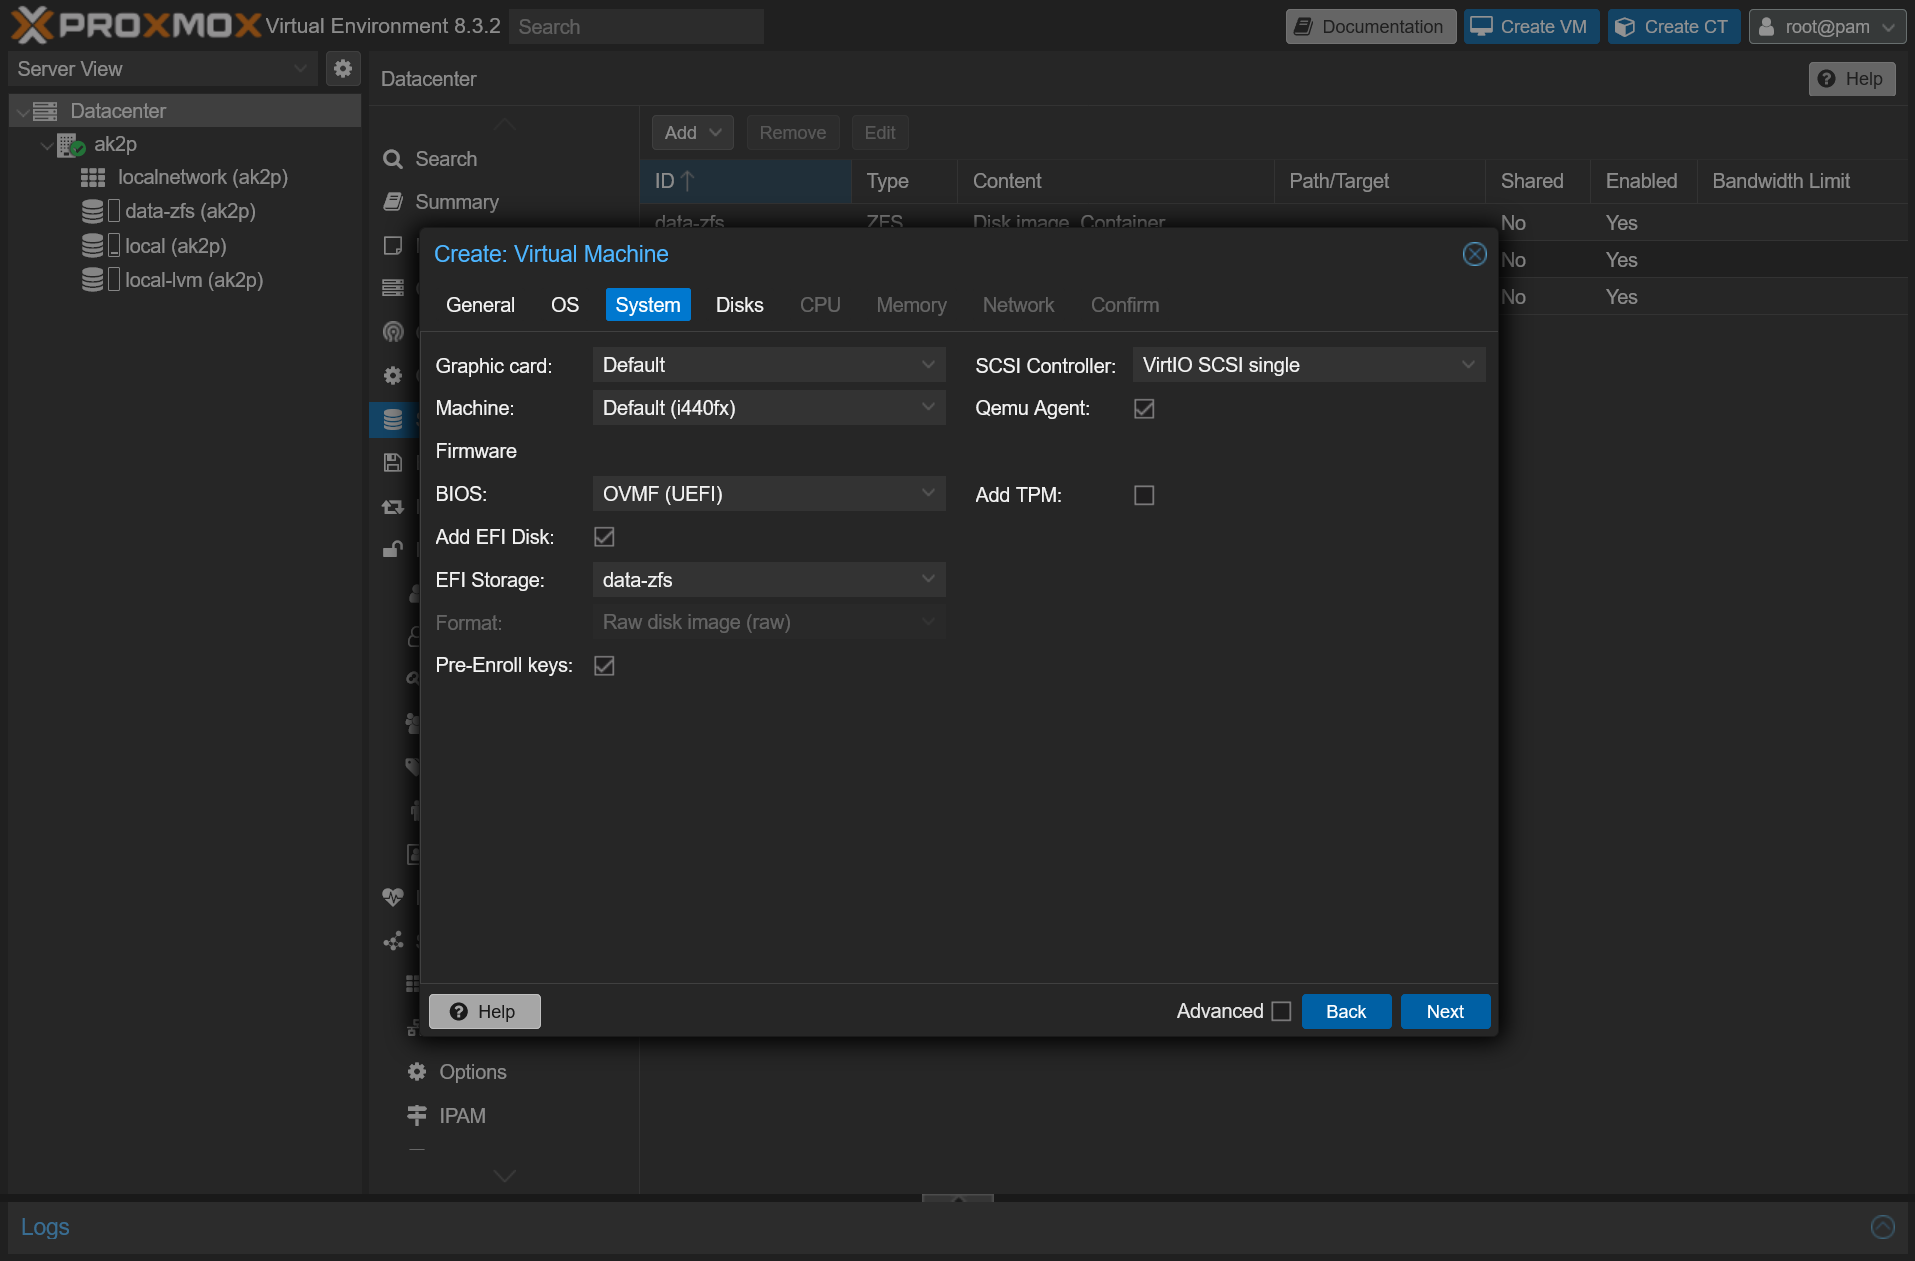Screen dimensions: 1915x1261
Task: Close the Create Virtual Machine dialog
Action: 1474,254
